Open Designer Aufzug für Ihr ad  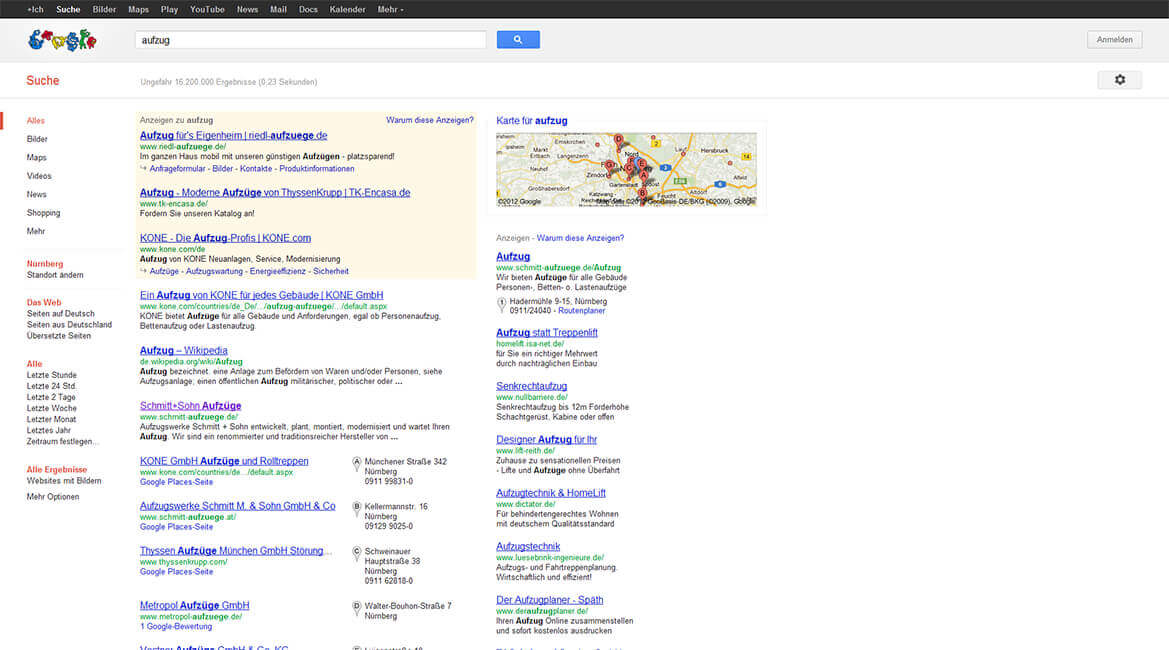click(546, 440)
